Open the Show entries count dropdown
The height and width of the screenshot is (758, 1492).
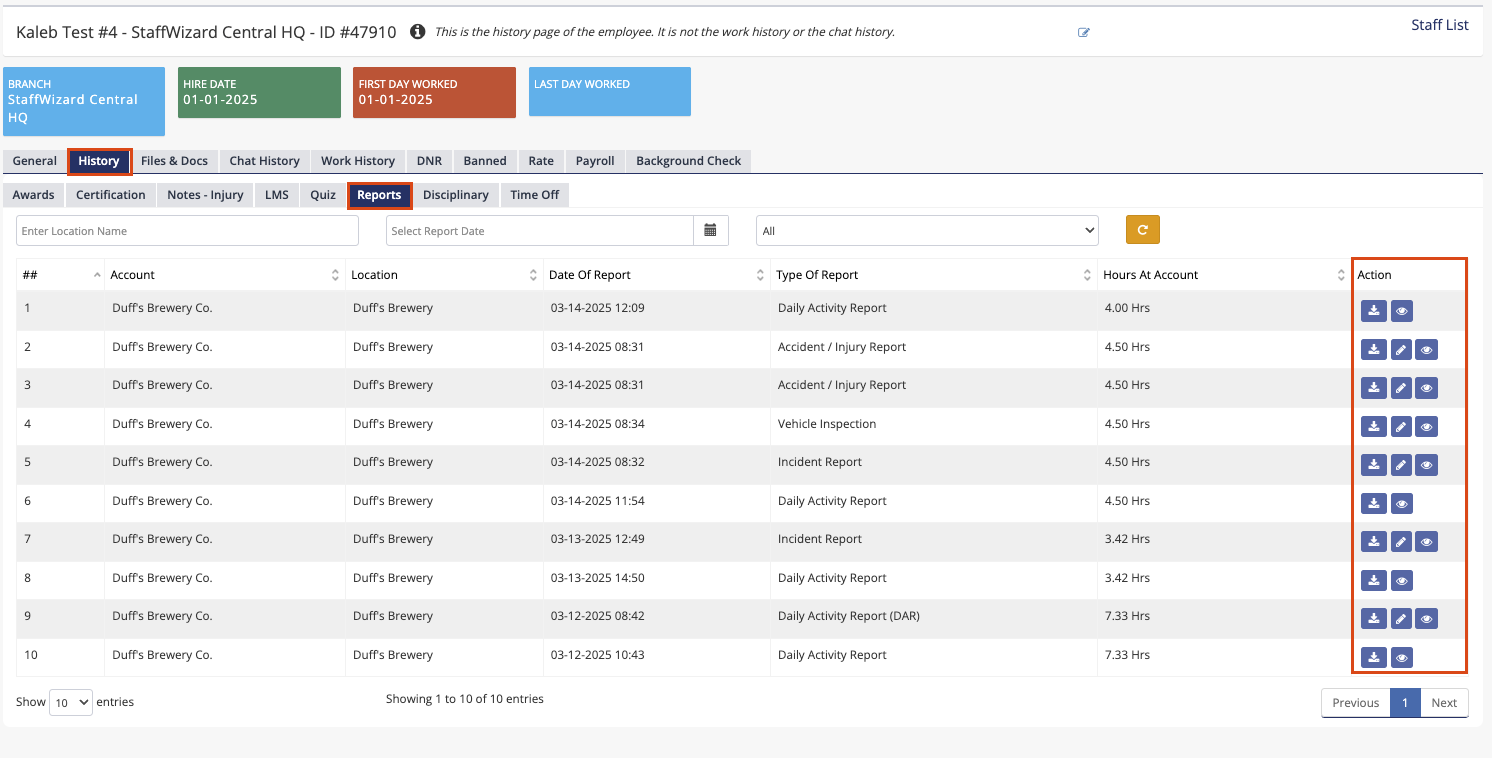click(x=70, y=702)
